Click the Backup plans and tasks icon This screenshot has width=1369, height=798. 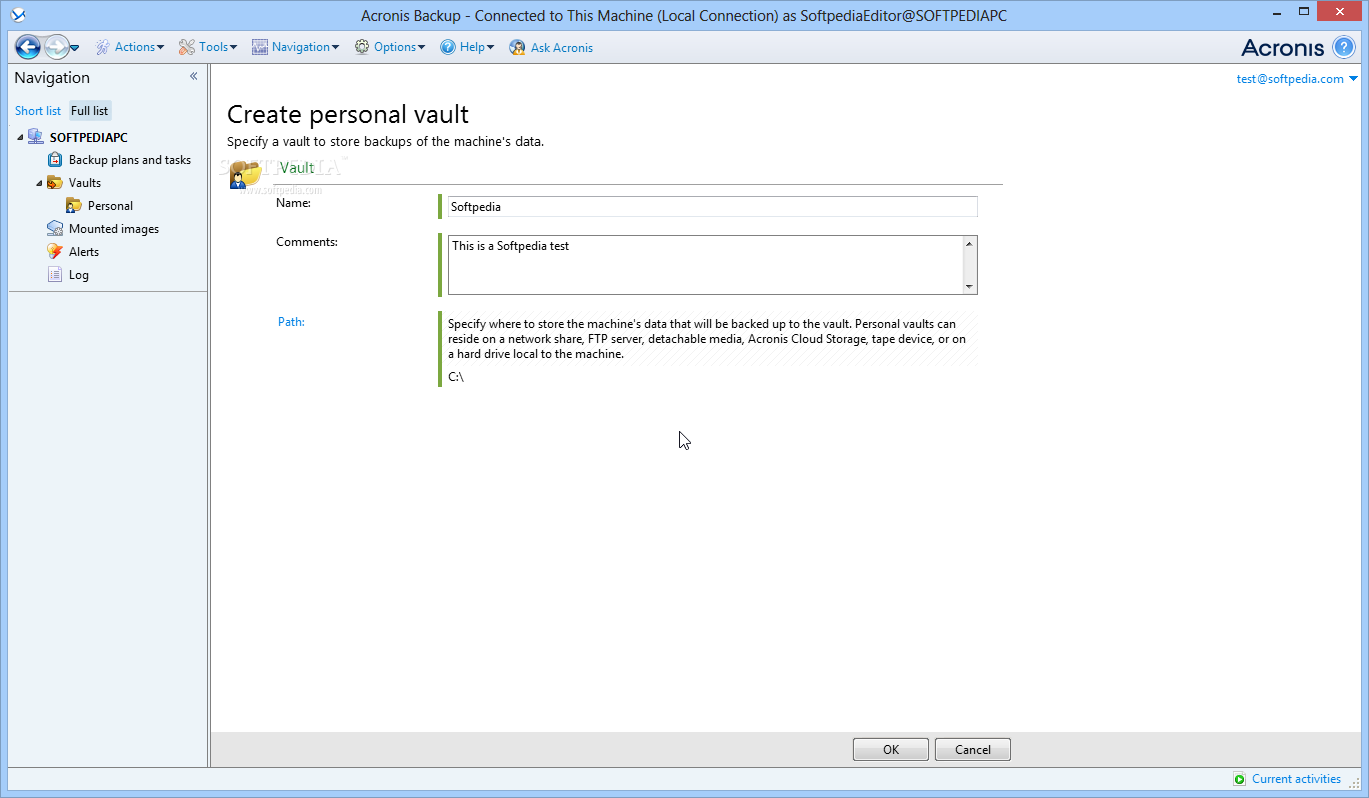click(55, 160)
